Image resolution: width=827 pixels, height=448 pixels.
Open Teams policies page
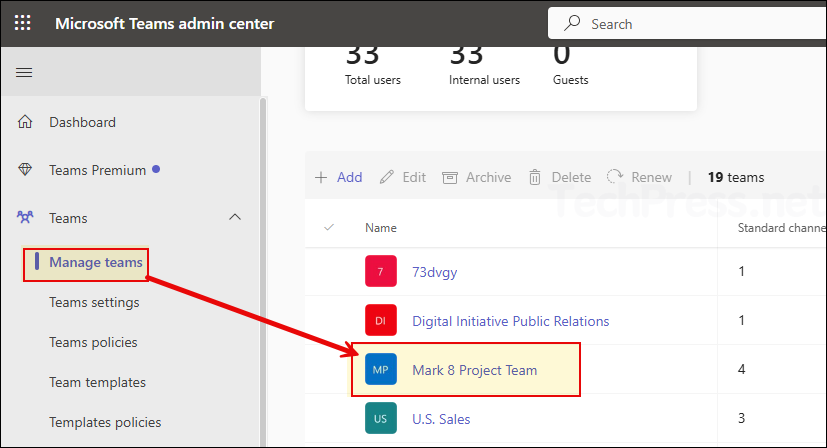point(93,342)
